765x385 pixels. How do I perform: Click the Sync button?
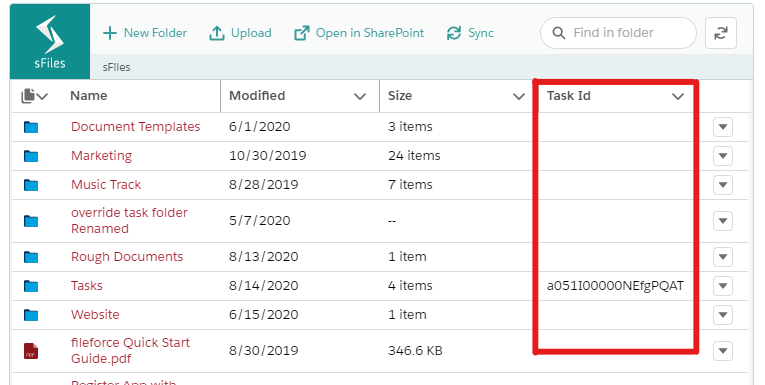pos(470,33)
